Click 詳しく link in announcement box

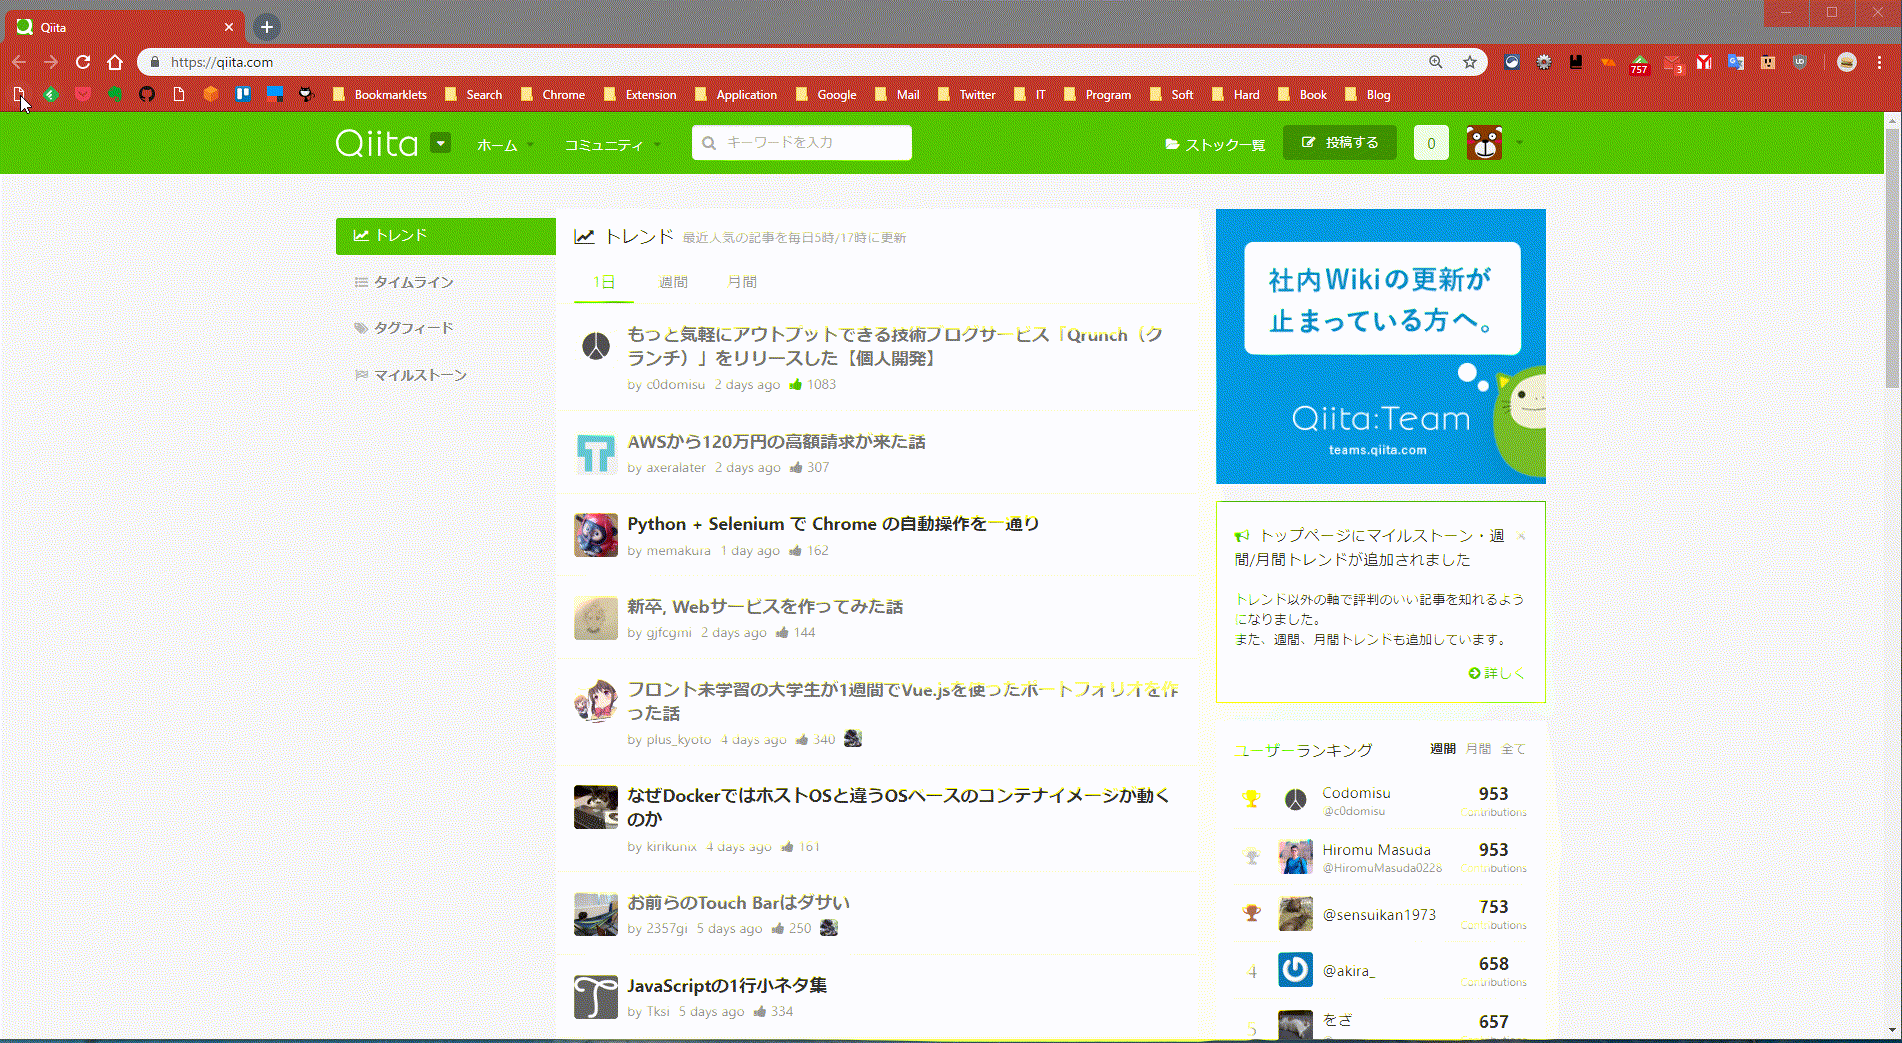click(x=1497, y=673)
